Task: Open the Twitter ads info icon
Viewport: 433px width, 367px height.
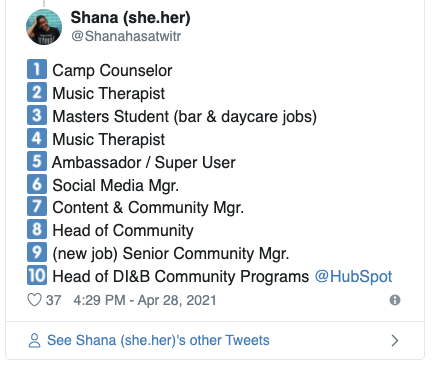Action: click(x=395, y=300)
